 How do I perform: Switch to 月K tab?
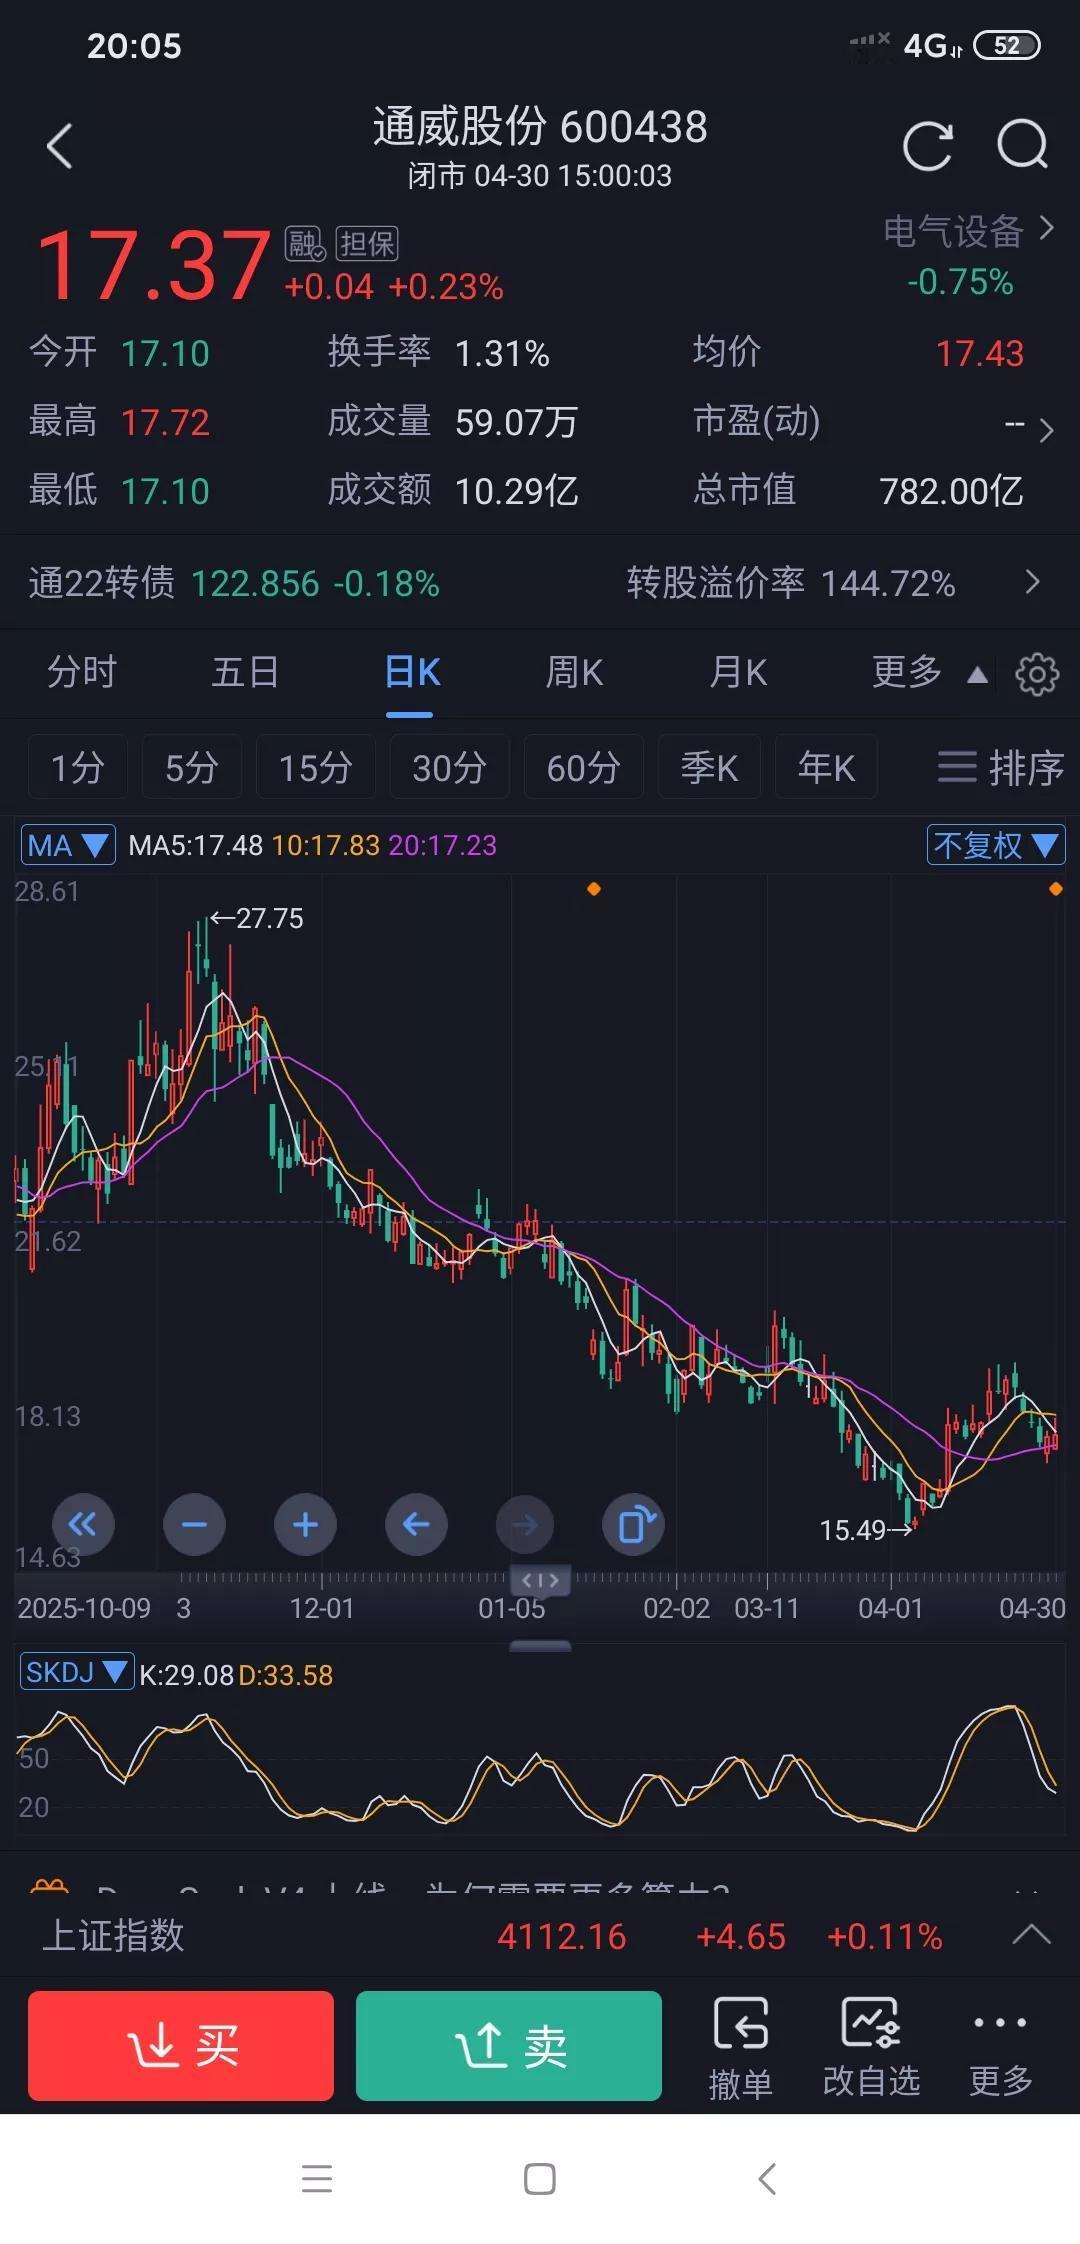[738, 672]
